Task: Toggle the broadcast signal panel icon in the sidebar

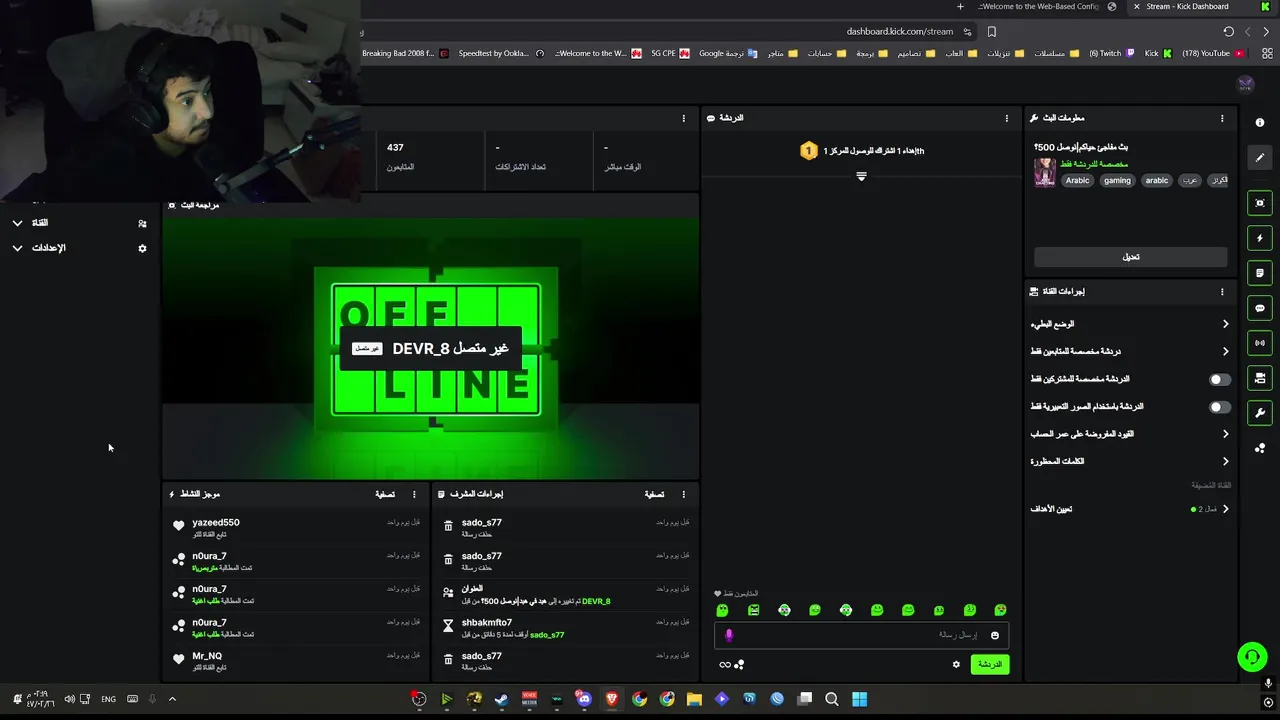Action: 1260,343
